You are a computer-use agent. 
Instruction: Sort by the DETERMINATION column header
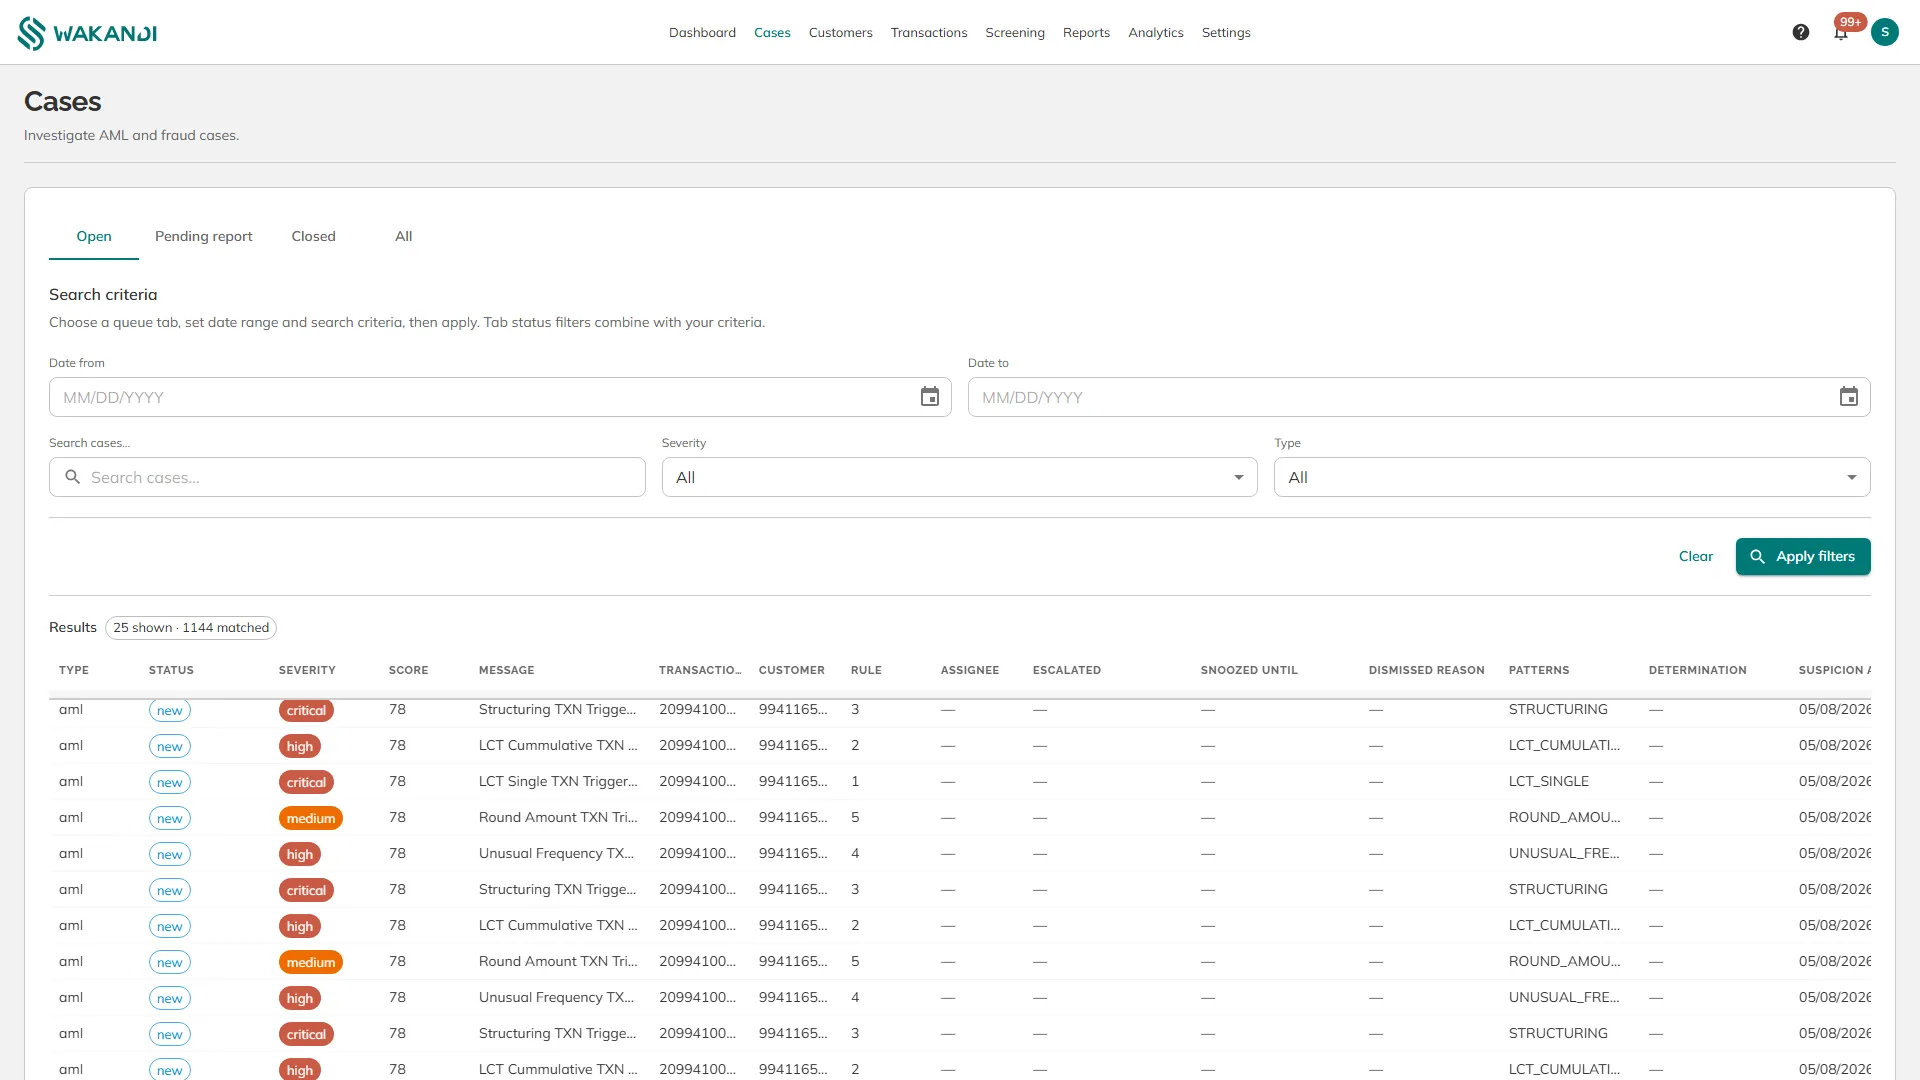click(1697, 670)
